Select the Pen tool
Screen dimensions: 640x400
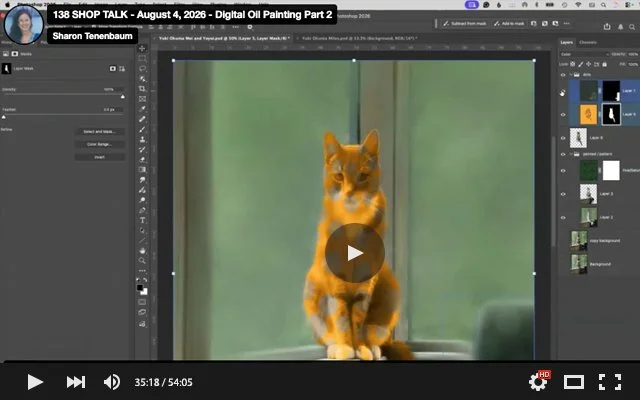(x=142, y=210)
